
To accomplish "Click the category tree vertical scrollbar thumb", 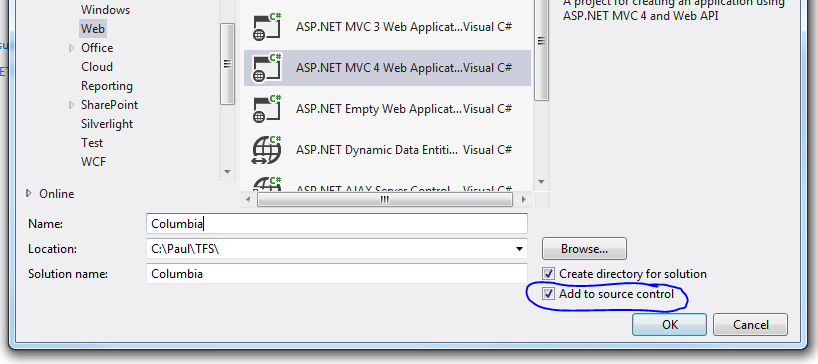I will (227, 64).
